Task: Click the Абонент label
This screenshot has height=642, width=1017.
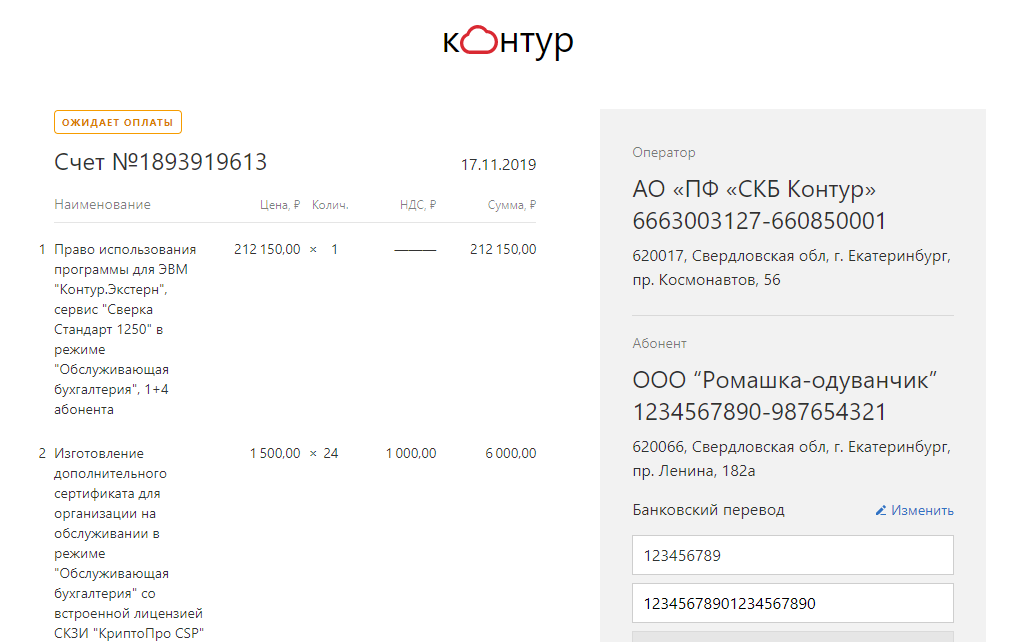Action: [x=659, y=344]
